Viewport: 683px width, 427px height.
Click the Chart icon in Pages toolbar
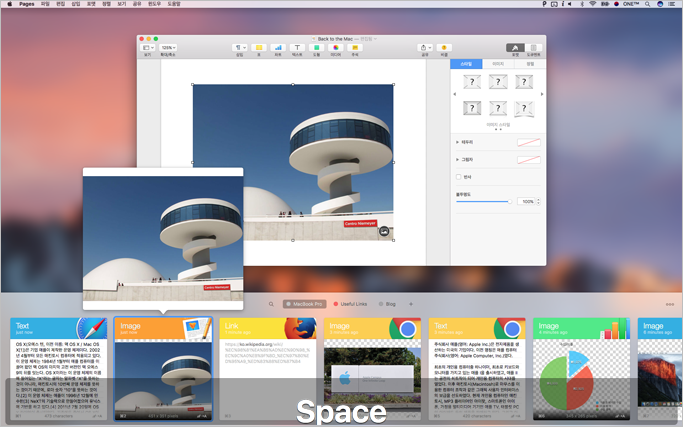[x=278, y=47]
